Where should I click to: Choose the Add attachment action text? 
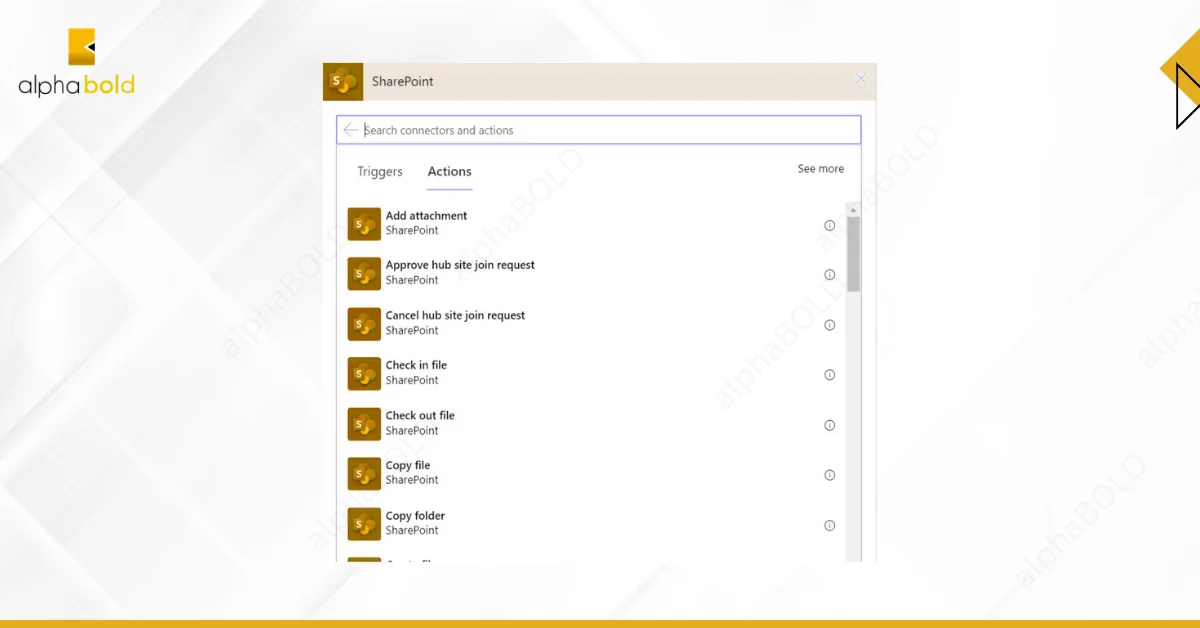click(x=426, y=216)
